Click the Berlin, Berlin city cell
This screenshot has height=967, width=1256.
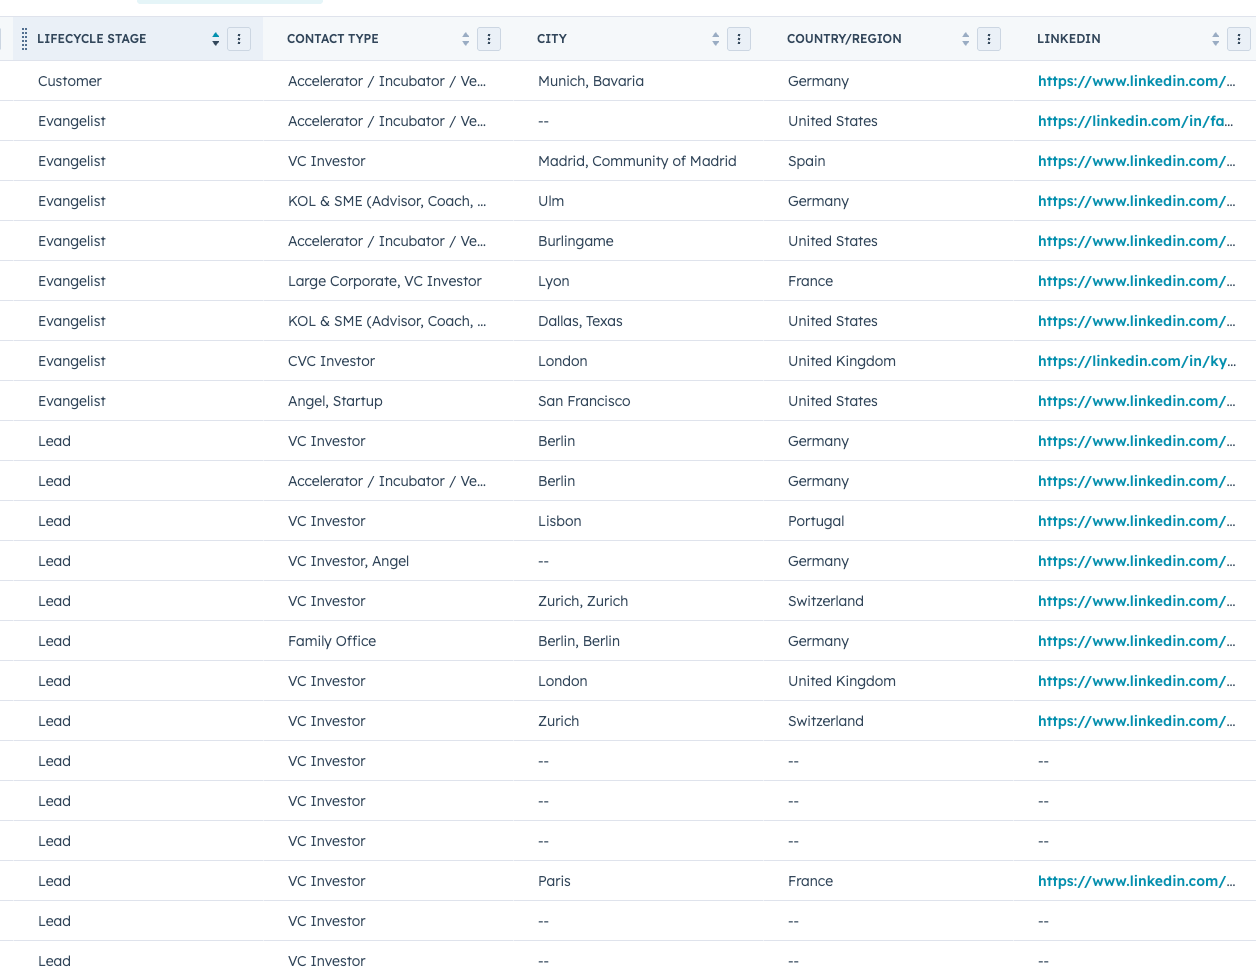coord(579,641)
